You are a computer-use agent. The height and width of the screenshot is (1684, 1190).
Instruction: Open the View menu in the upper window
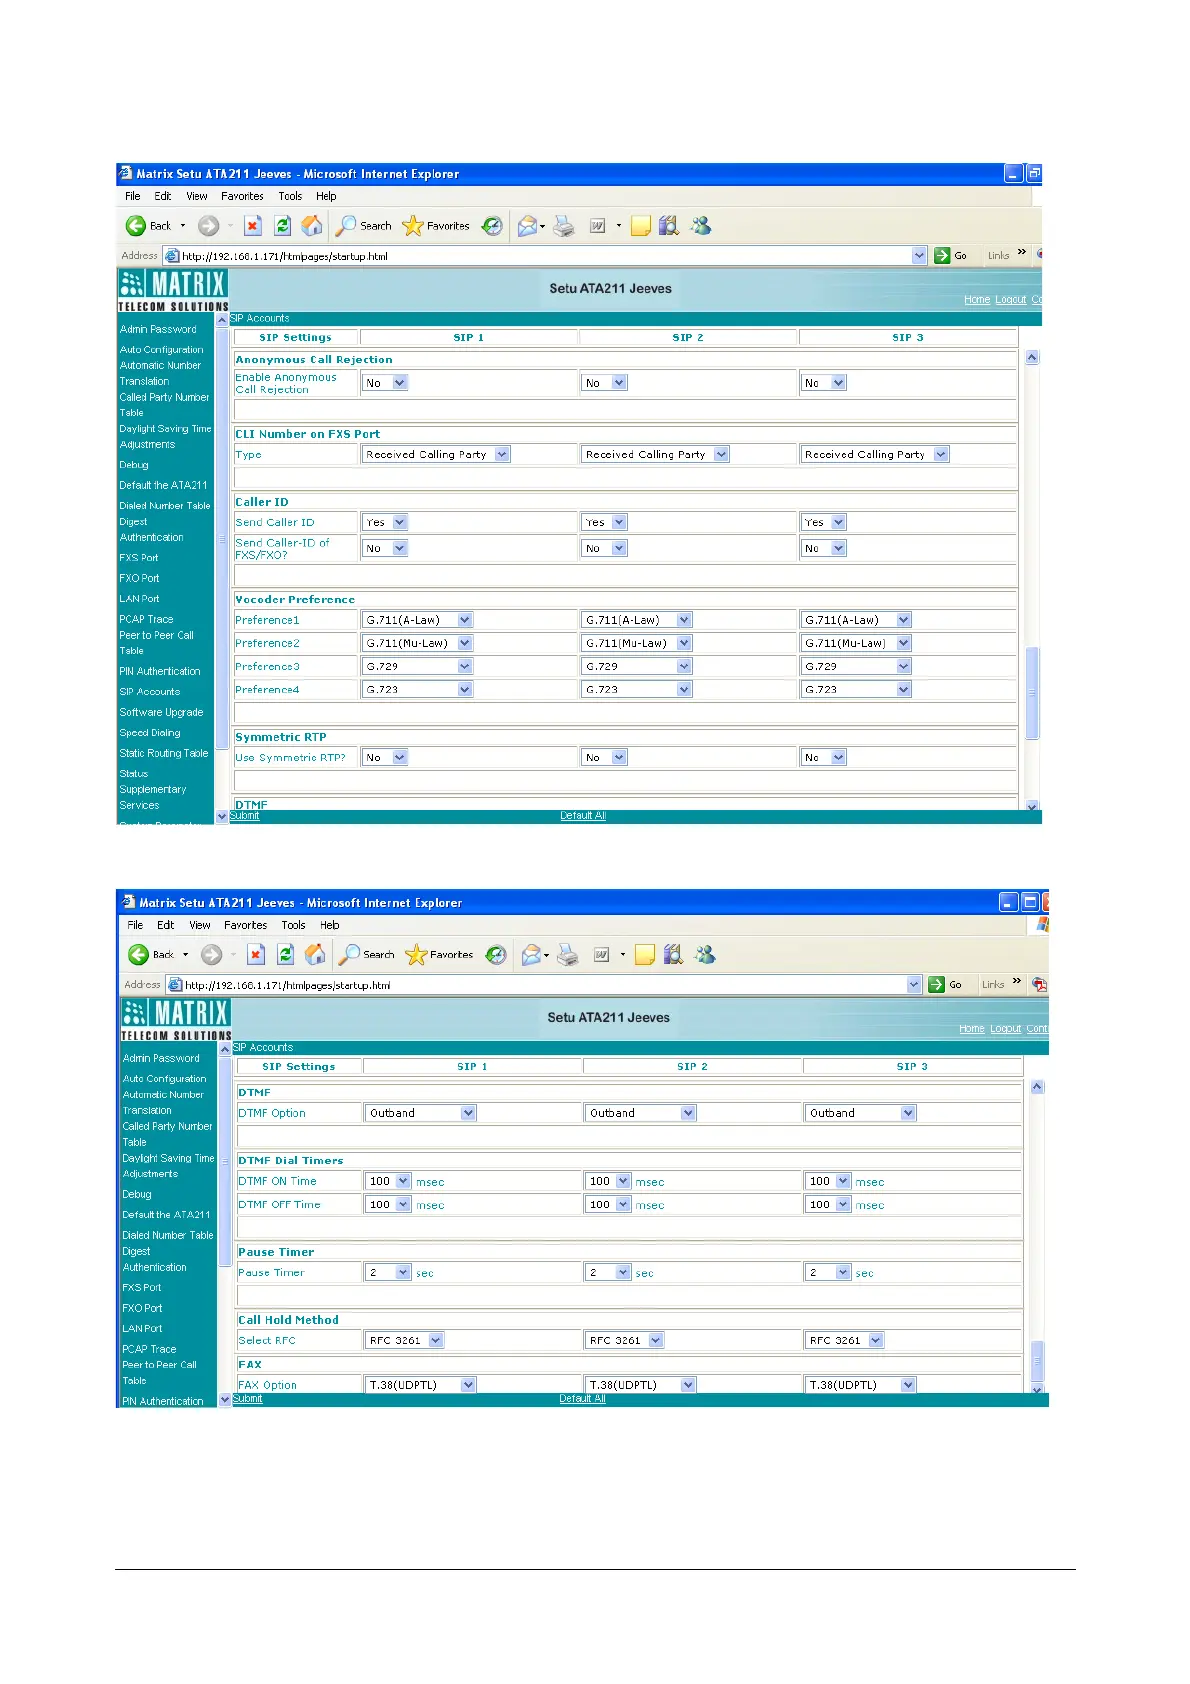tap(197, 197)
